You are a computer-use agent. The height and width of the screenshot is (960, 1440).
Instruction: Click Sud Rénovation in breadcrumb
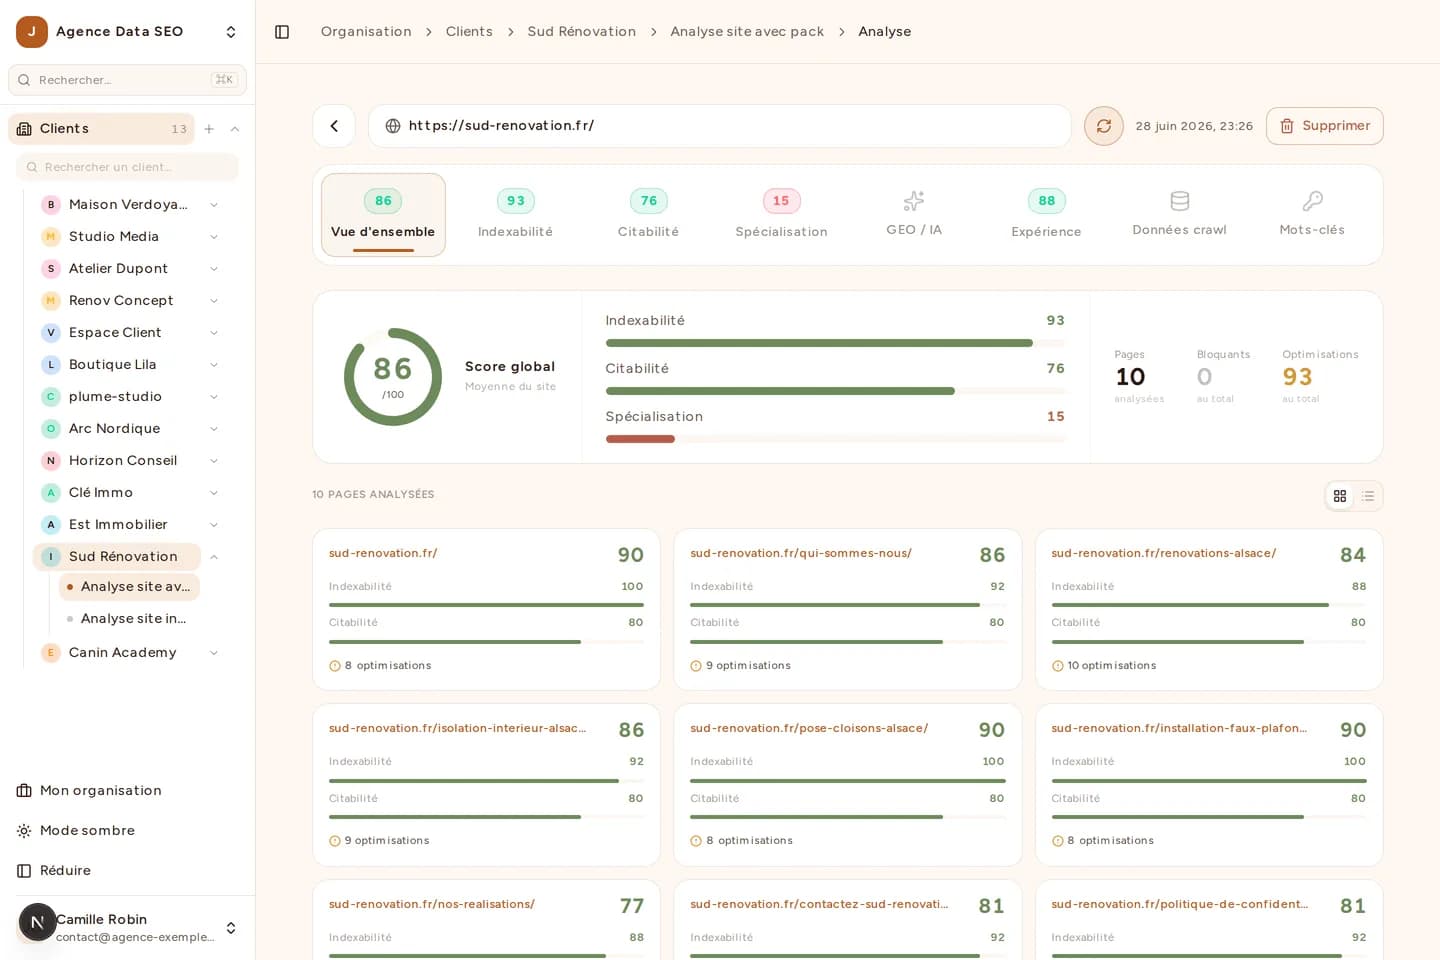(x=582, y=32)
